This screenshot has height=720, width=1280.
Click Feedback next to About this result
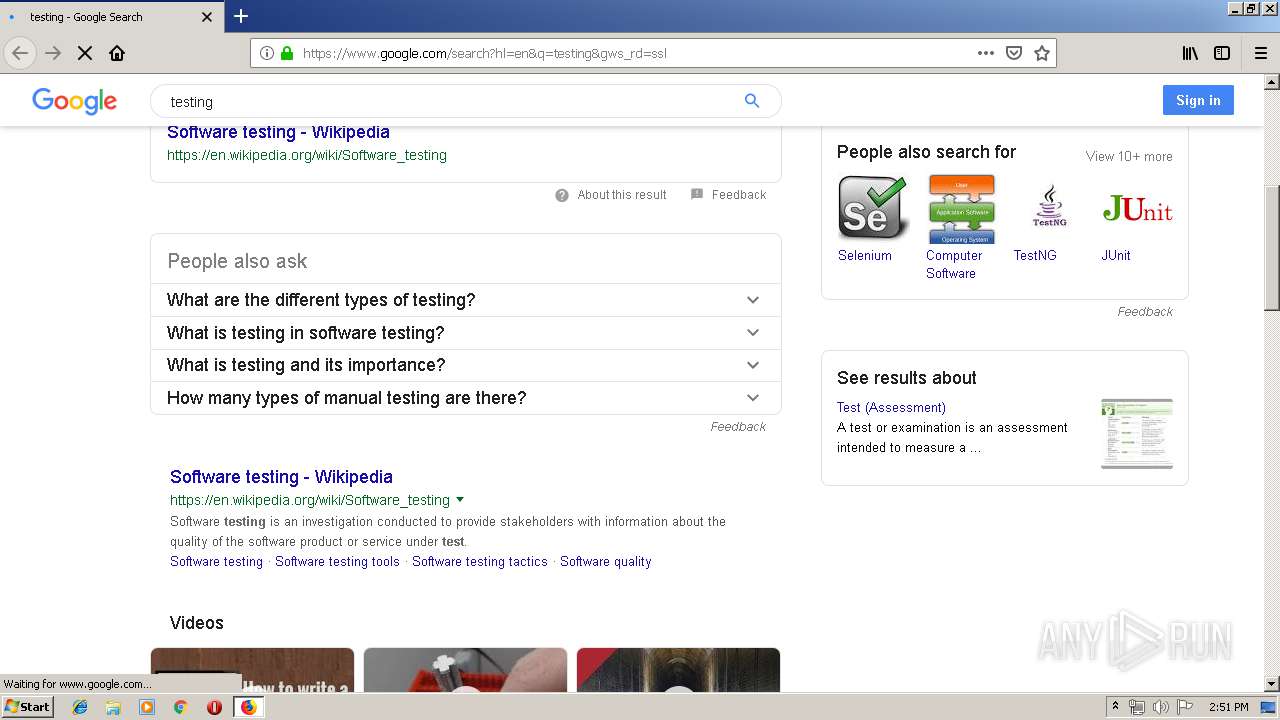(739, 195)
